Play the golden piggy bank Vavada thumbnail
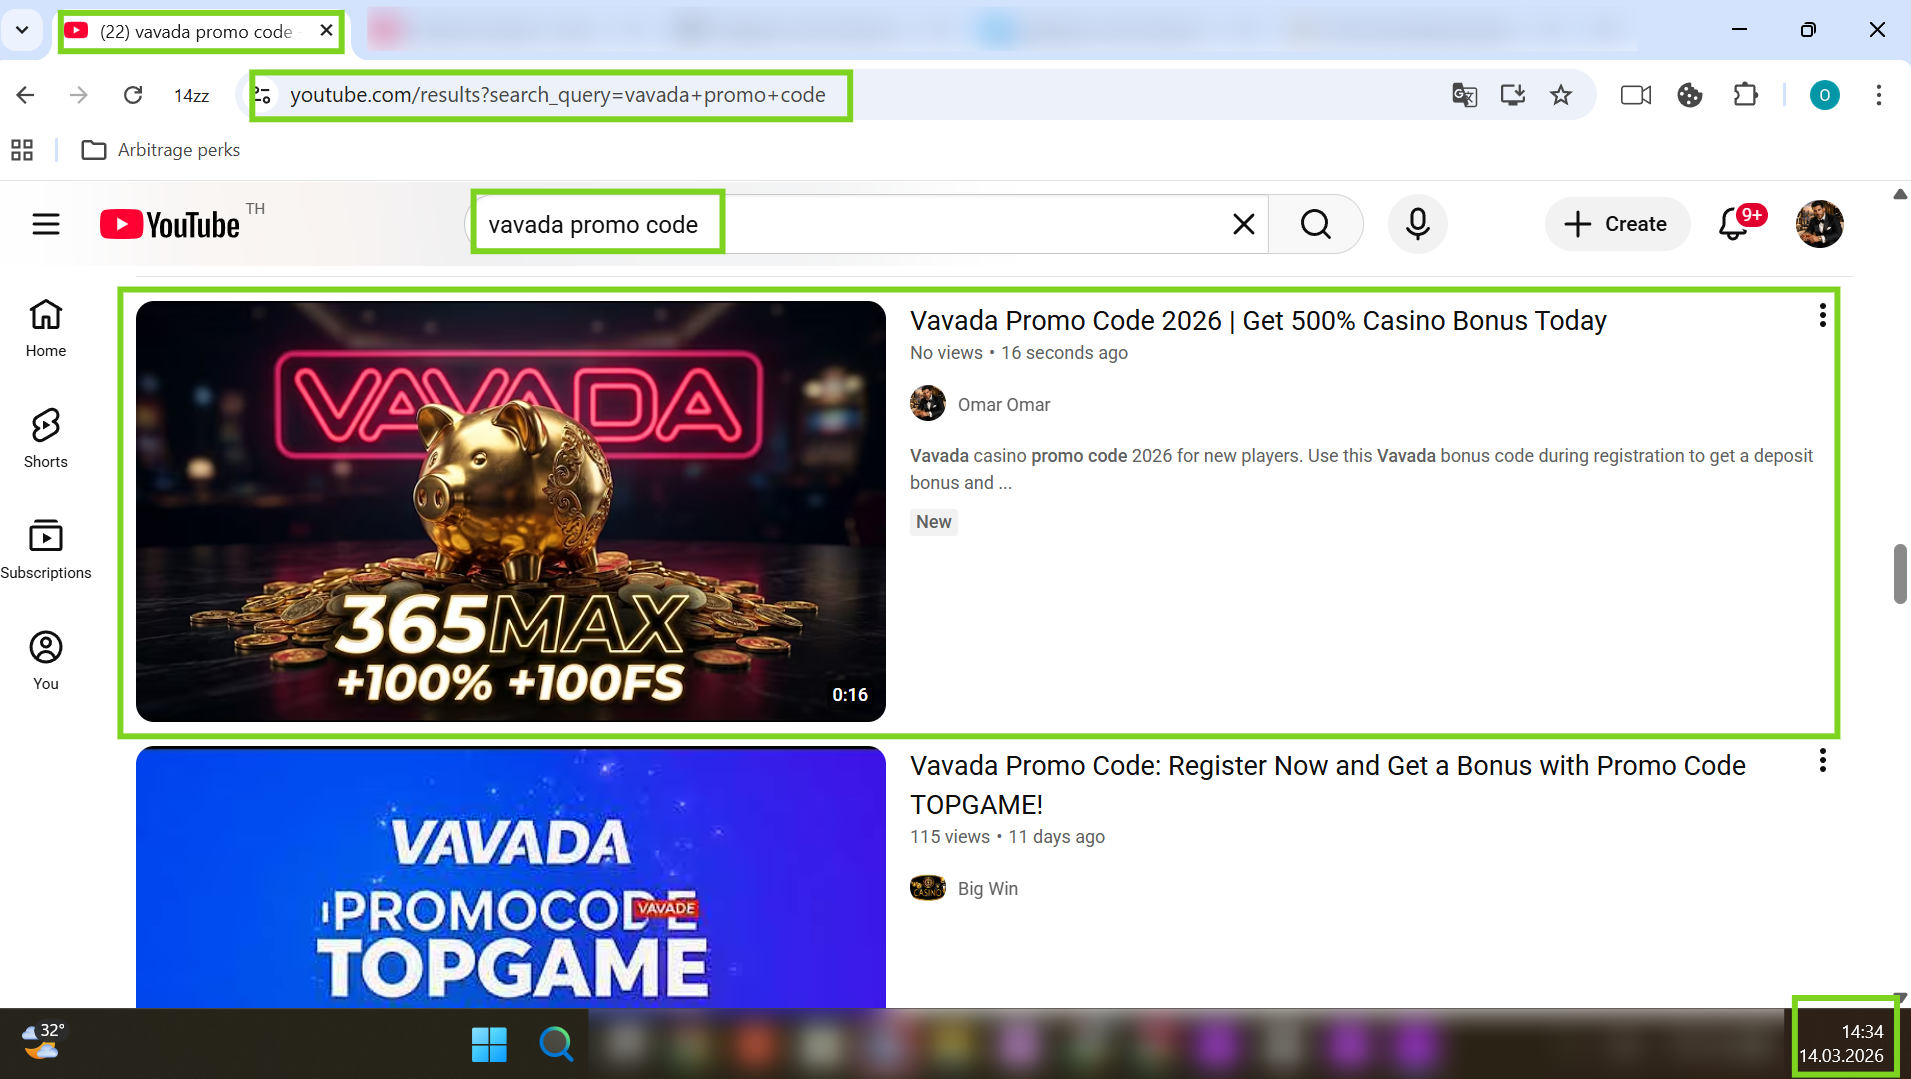The height and width of the screenshot is (1079, 1911). click(510, 511)
